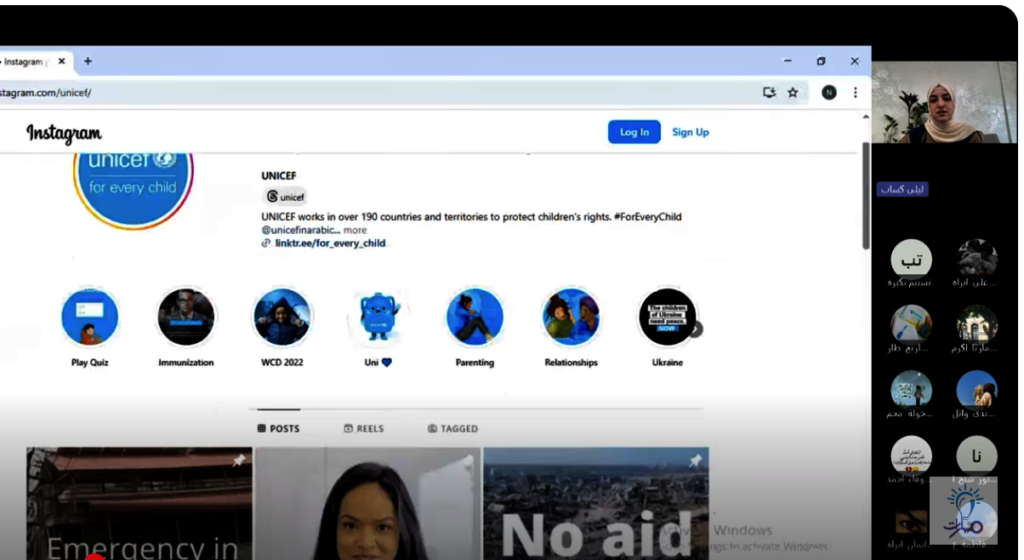Click the browser address bar URL

coord(46,93)
